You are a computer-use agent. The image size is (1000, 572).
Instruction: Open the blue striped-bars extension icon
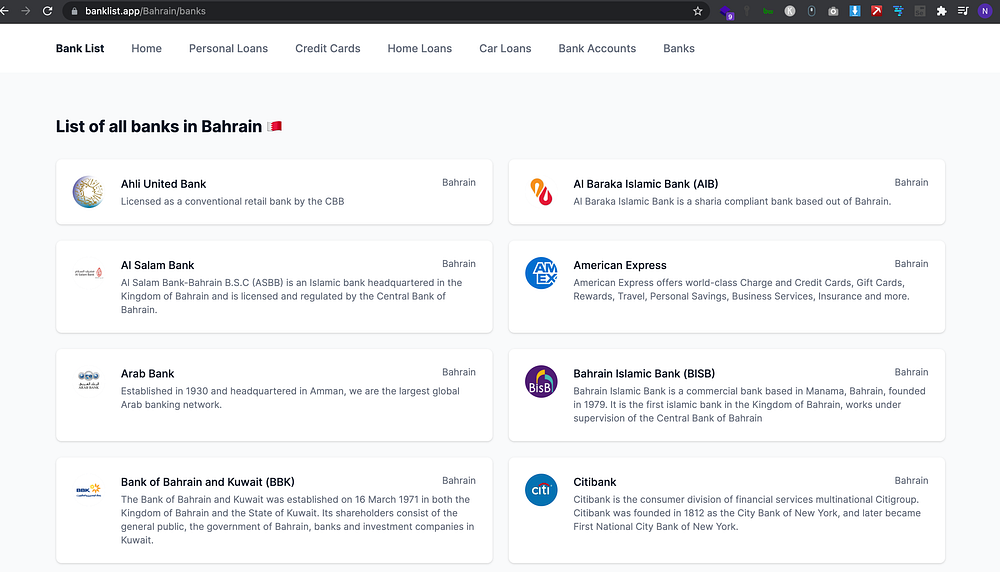coord(899,11)
